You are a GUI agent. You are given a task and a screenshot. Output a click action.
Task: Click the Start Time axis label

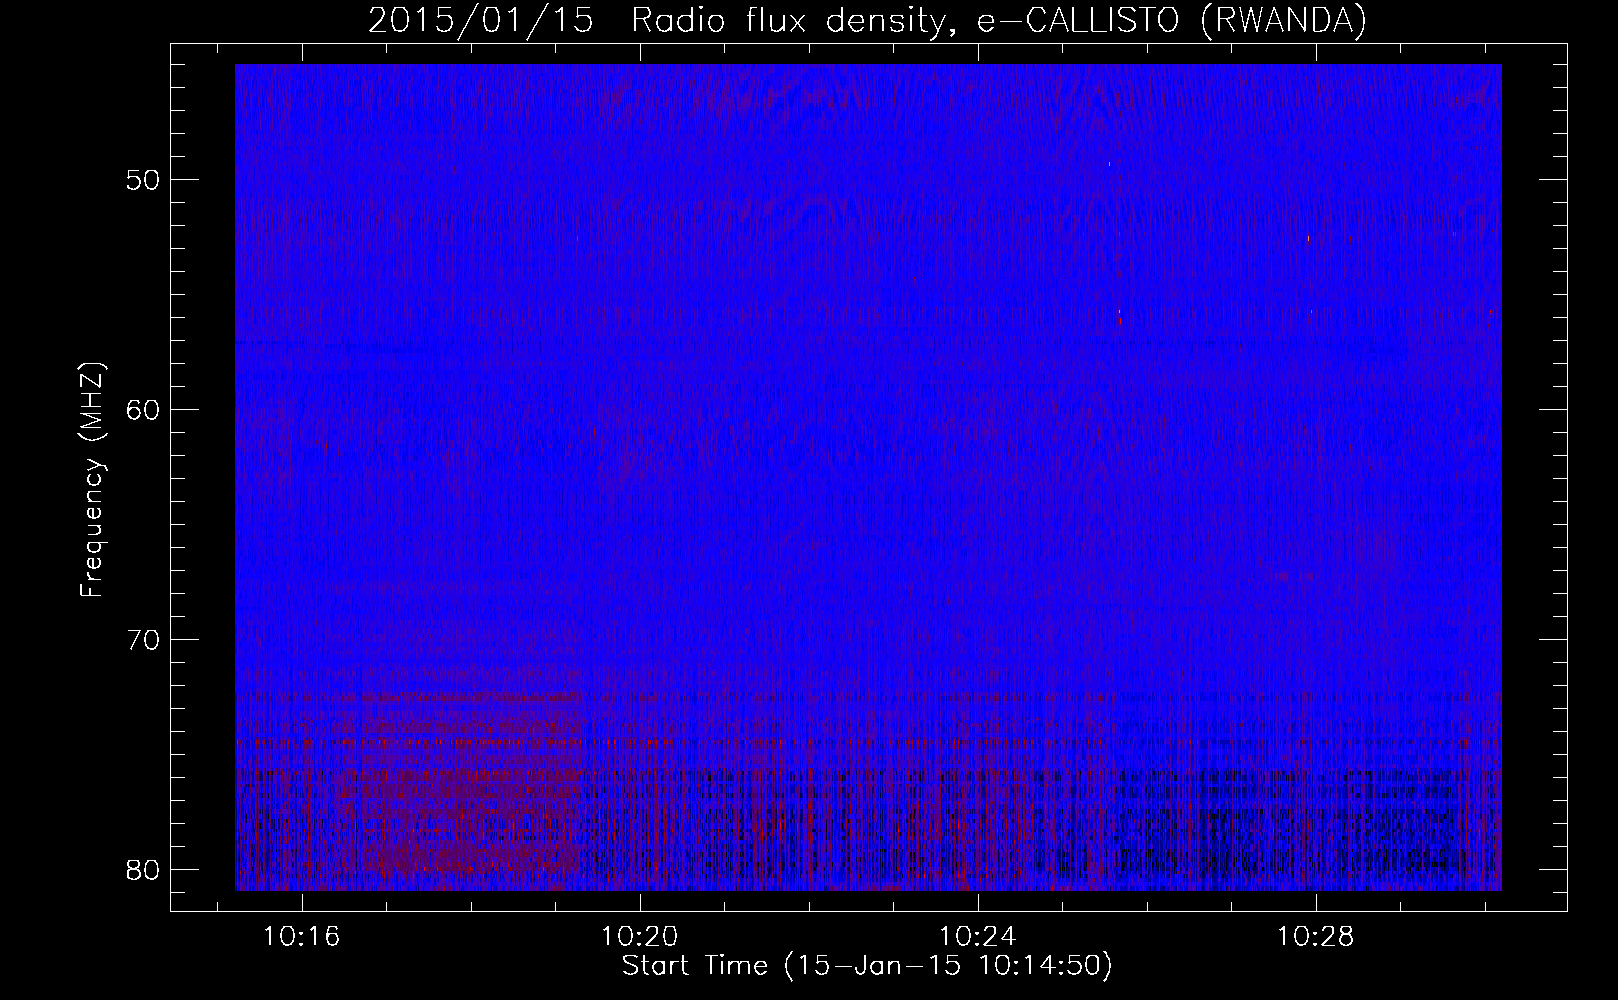click(867, 966)
